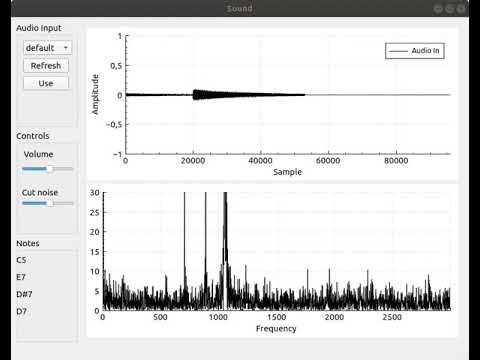This screenshot has width=480, height=360.
Task: Click the Use button
Action: tap(46, 83)
